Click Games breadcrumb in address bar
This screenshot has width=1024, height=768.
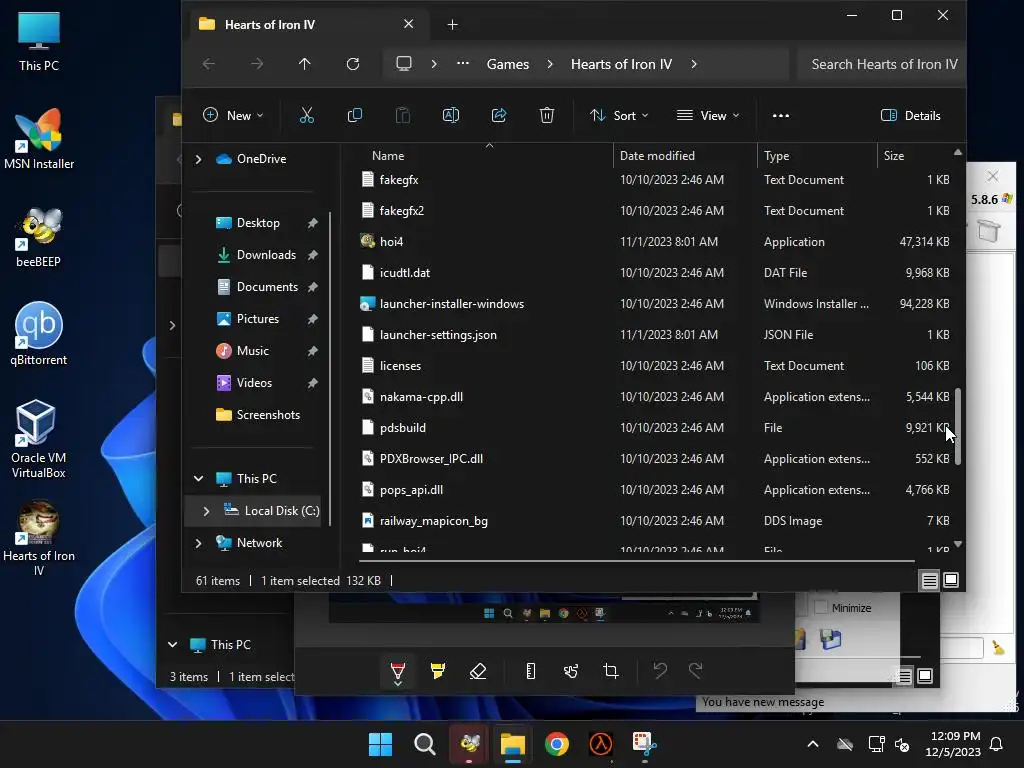pyautogui.click(x=507, y=64)
